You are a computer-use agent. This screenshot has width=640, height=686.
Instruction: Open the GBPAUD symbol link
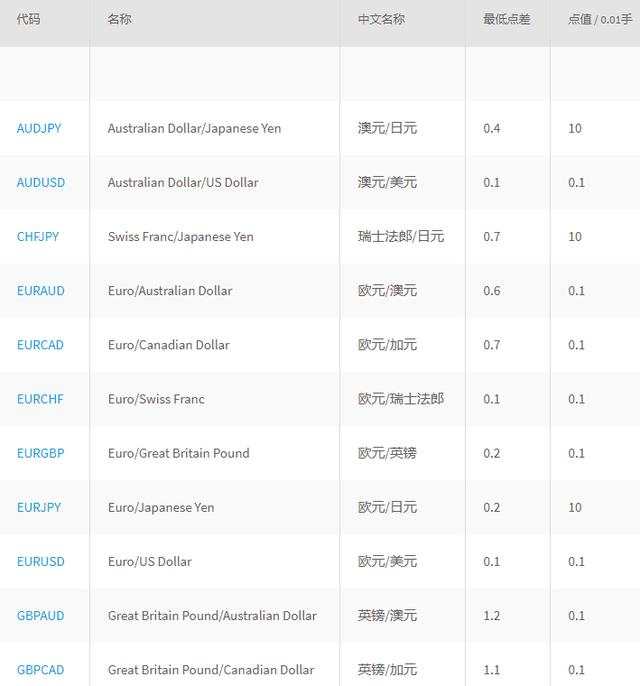(x=41, y=616)
